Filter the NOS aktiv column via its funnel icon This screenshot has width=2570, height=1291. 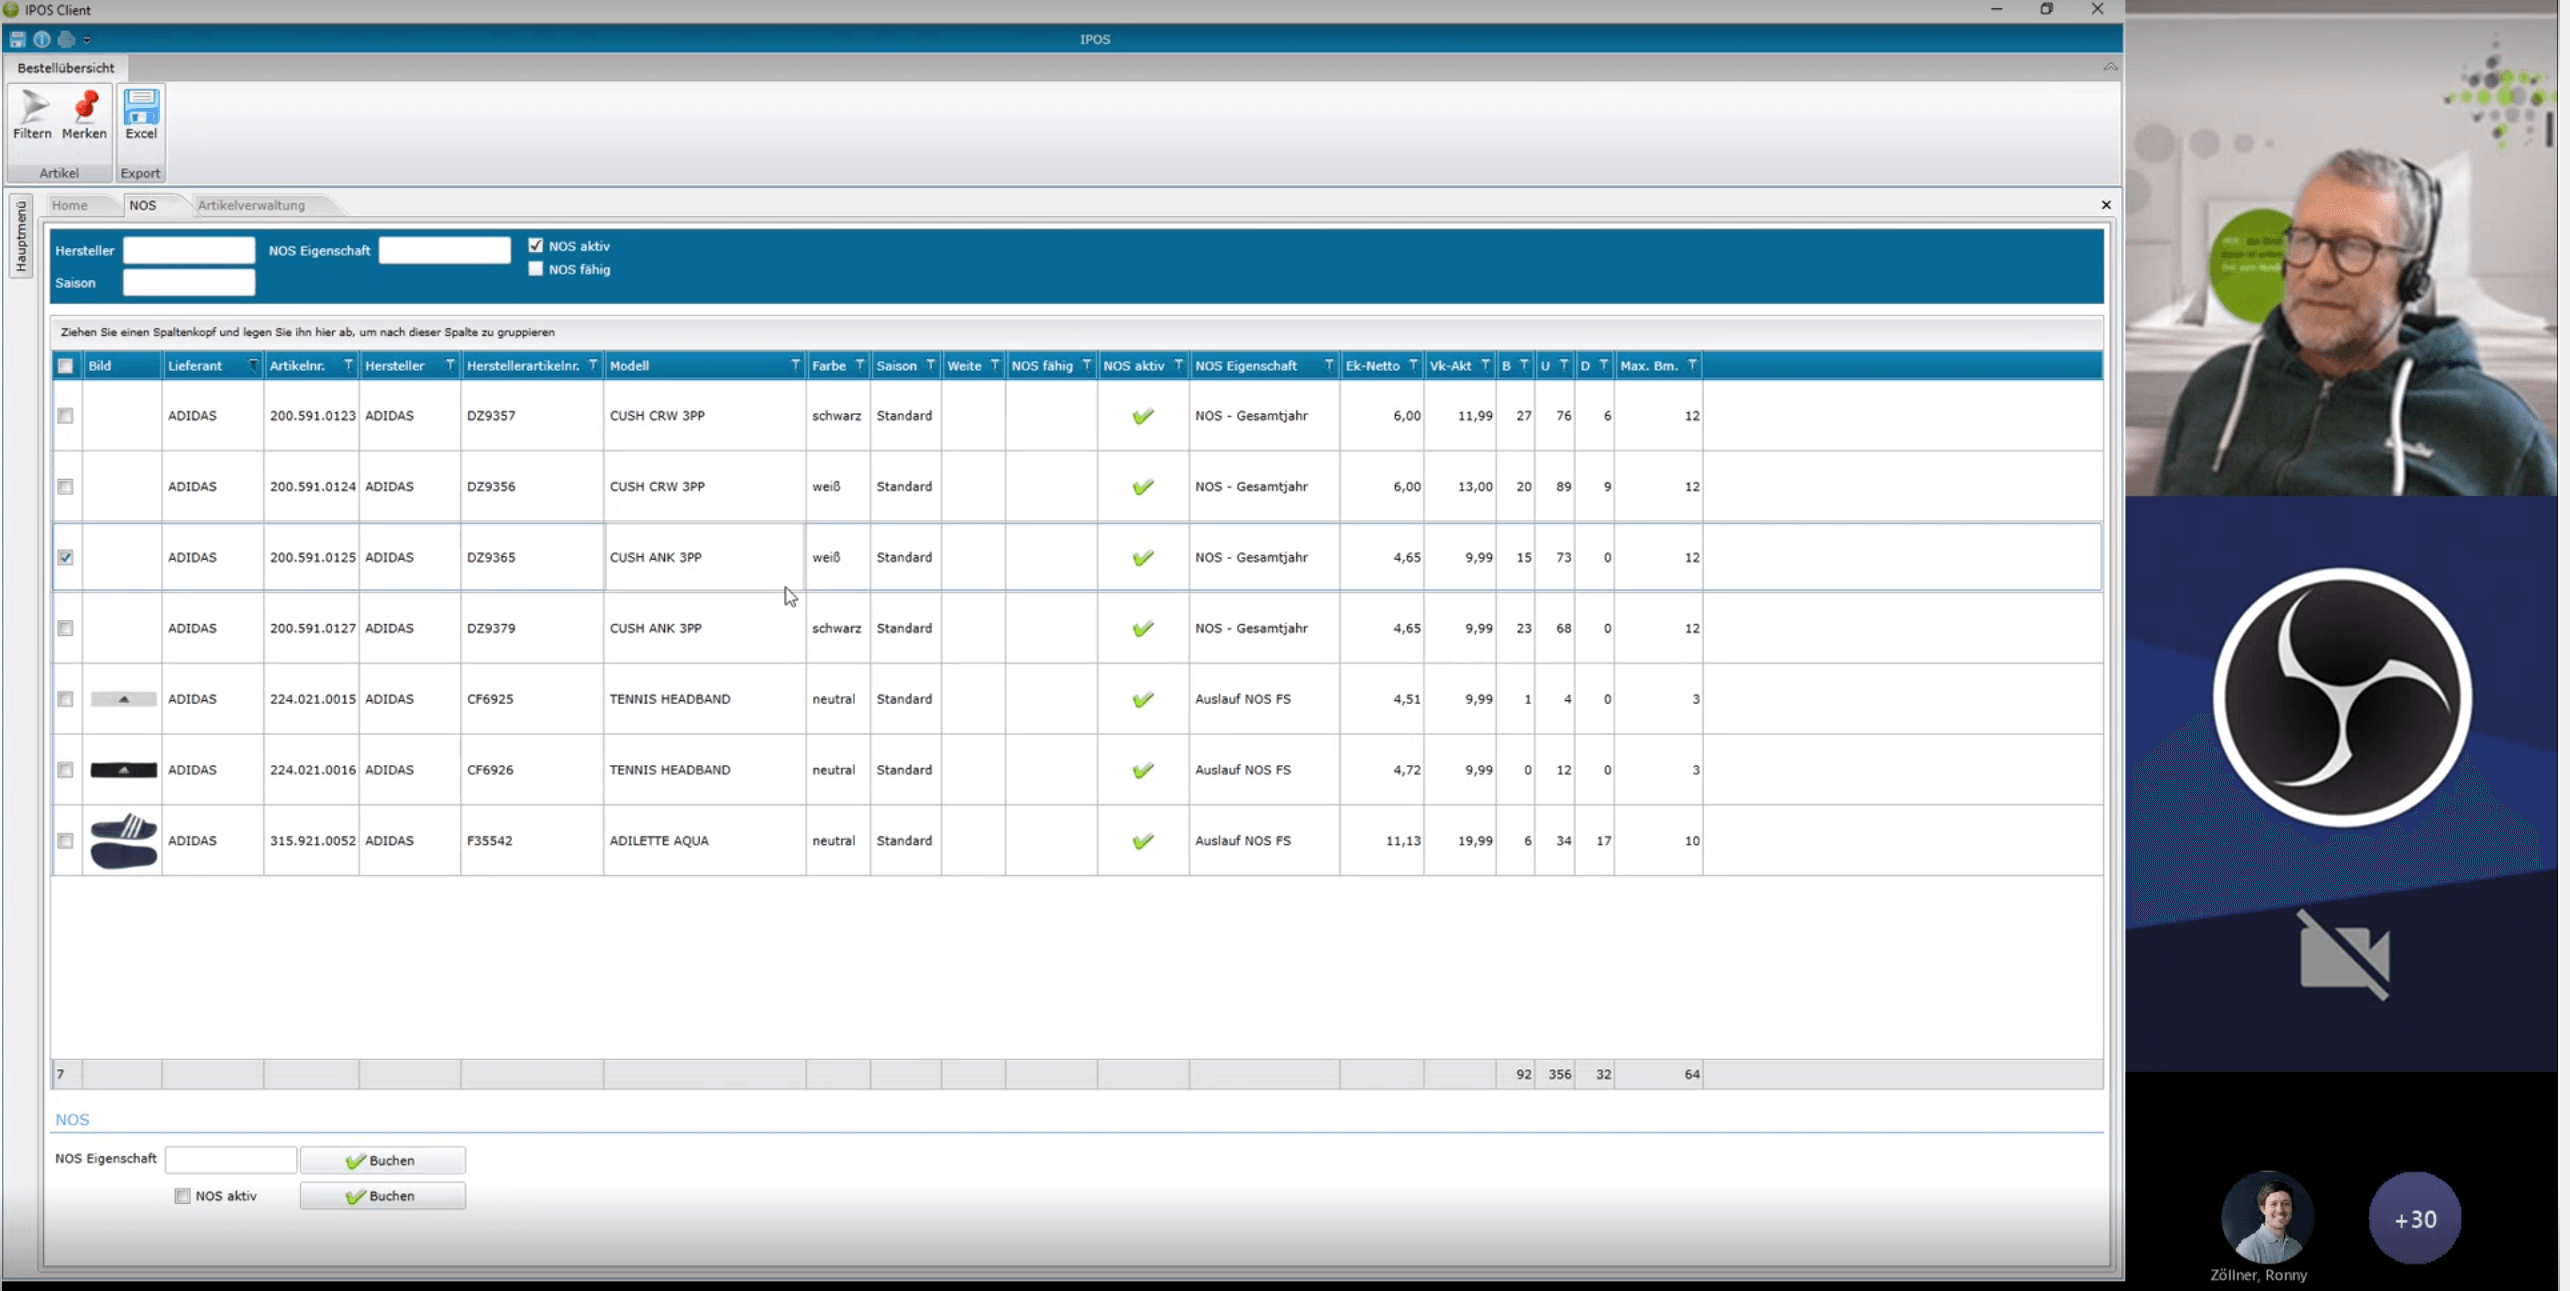(1179, 365)
